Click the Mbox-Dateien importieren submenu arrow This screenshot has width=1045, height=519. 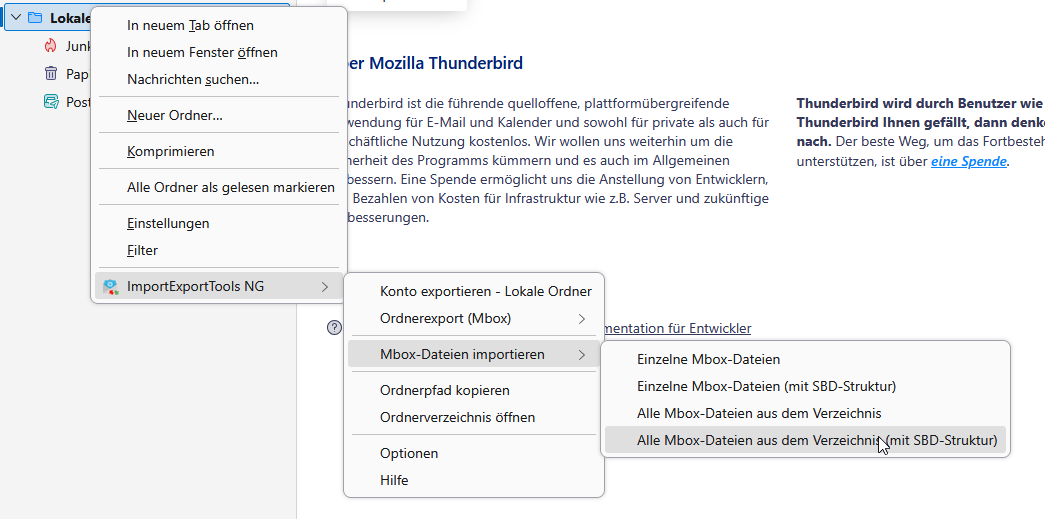(x=582, y=355)
